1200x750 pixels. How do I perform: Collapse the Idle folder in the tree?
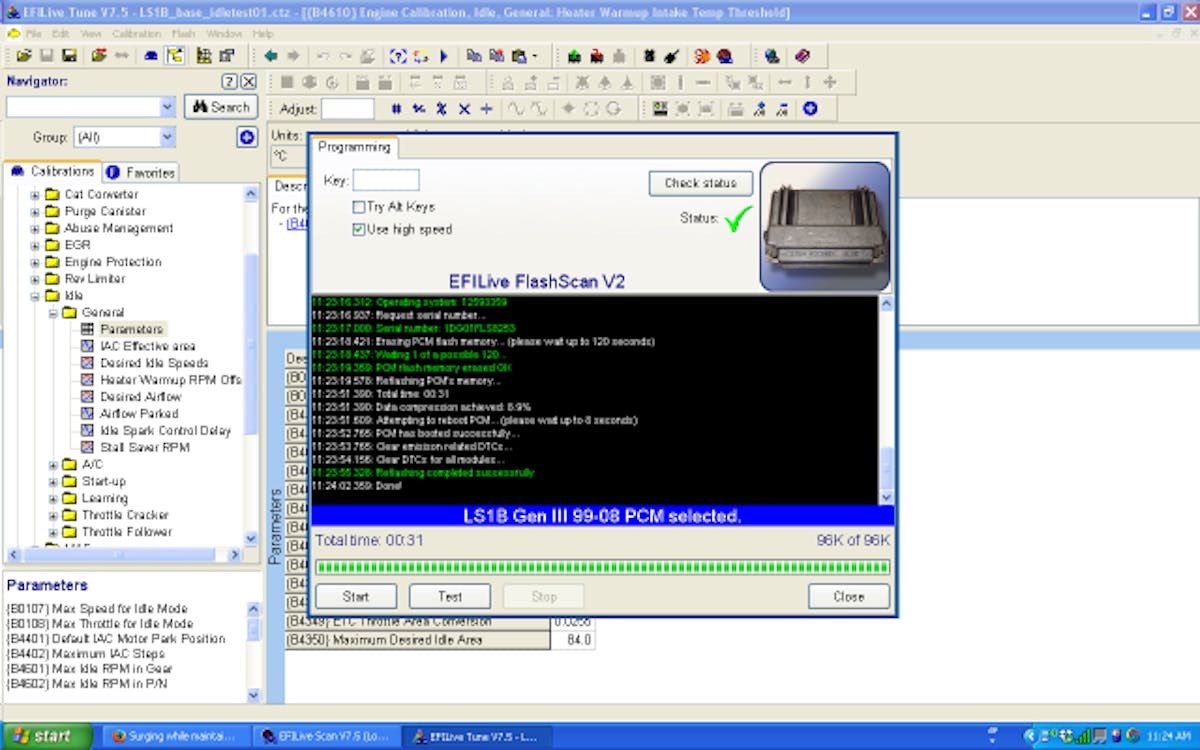34,295
